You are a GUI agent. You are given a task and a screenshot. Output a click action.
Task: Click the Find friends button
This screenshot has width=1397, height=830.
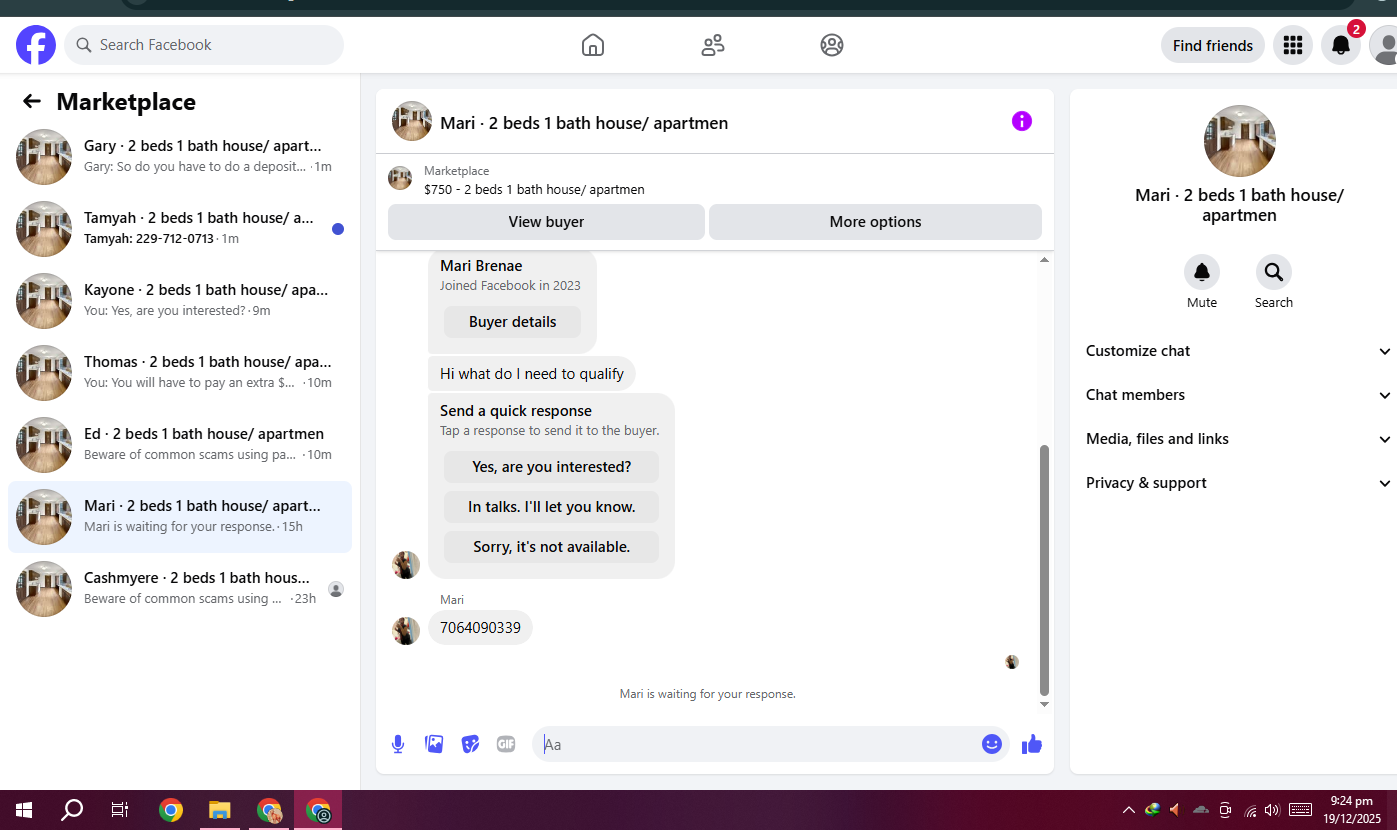coord(1212,45)
